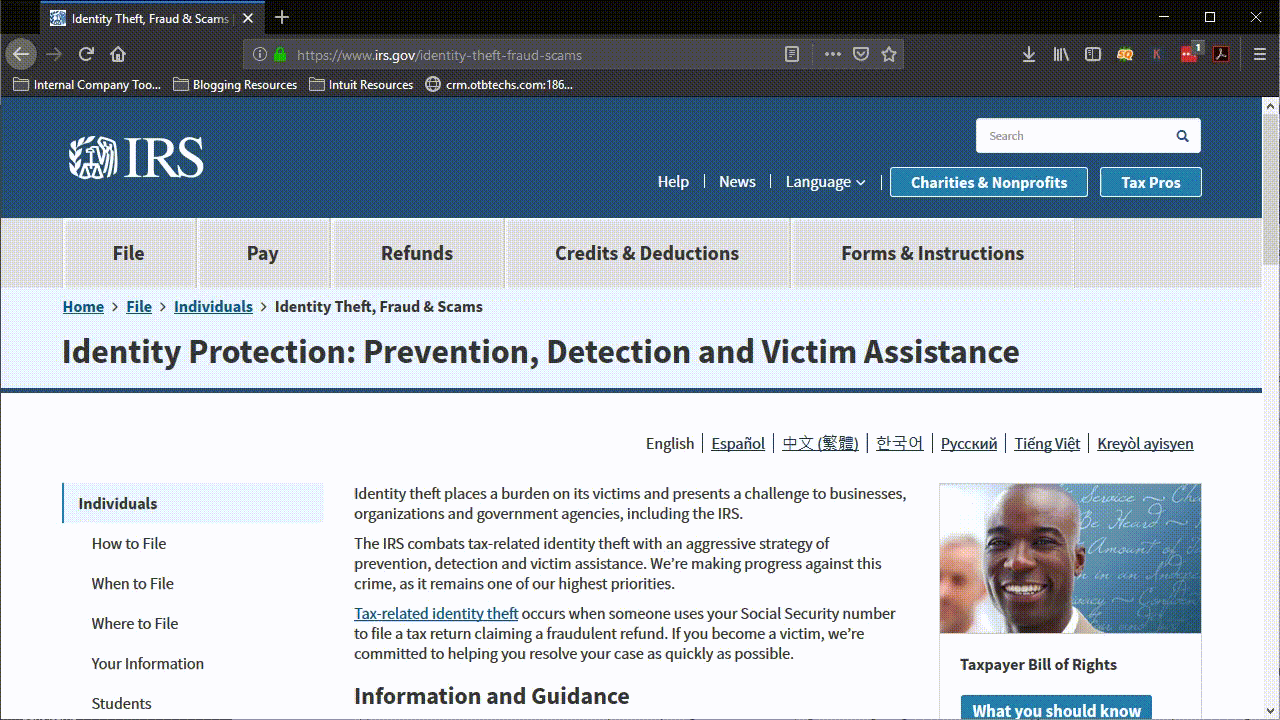
Task: Open Where to File sidebar link
Action: coord(135,624)
